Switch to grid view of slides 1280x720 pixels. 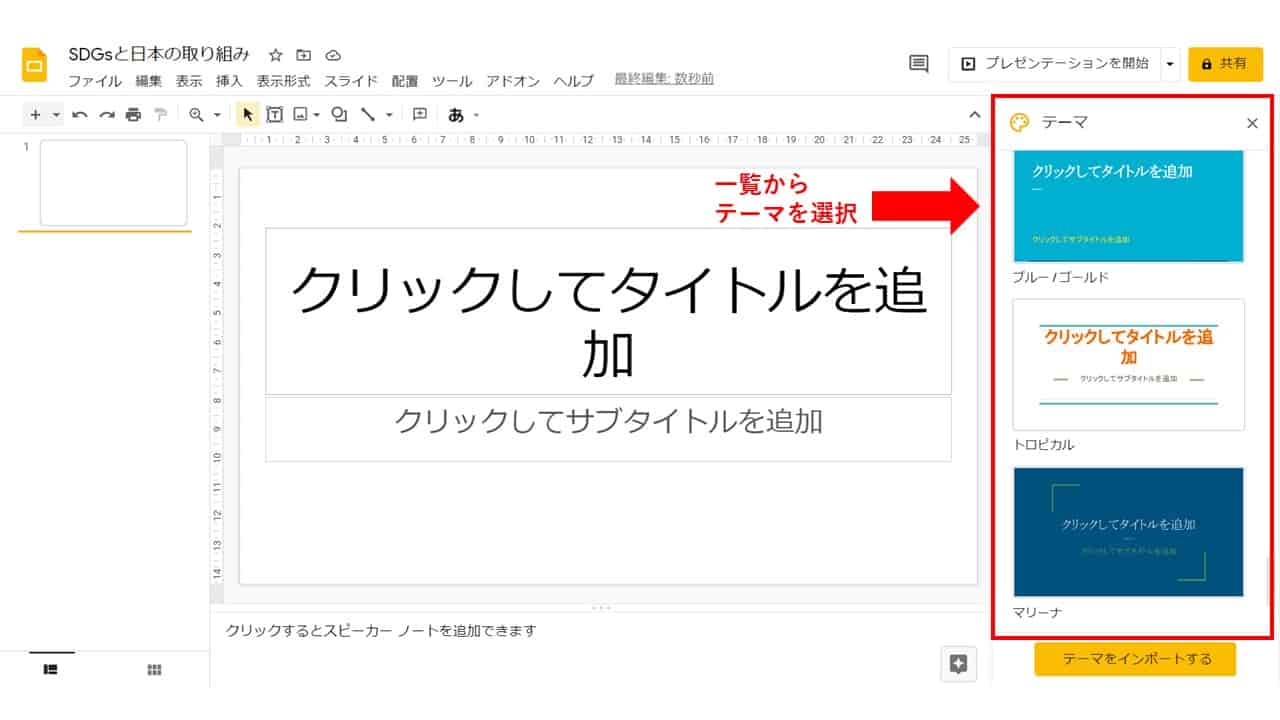(x=154, y=670)
